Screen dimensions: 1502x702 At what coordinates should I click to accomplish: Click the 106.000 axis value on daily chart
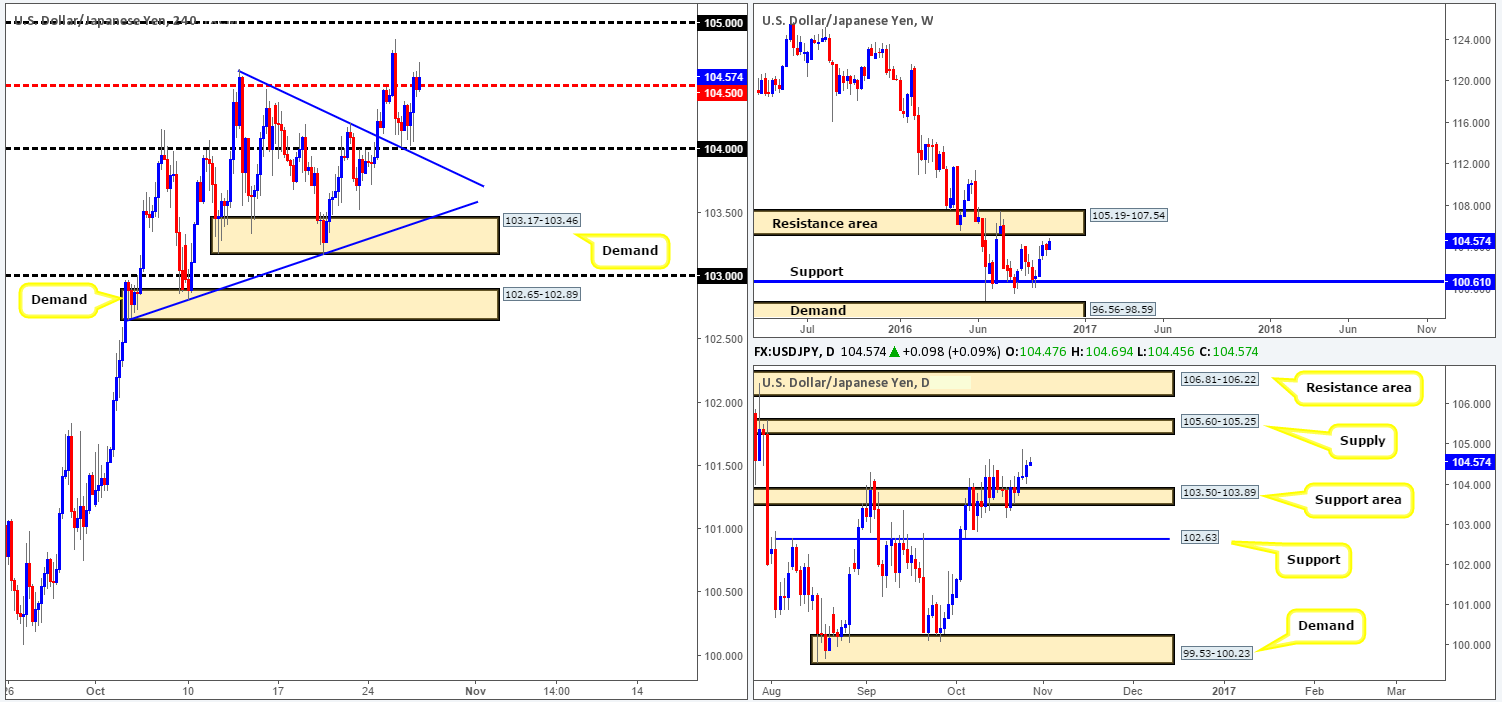tap(1470, 404)
